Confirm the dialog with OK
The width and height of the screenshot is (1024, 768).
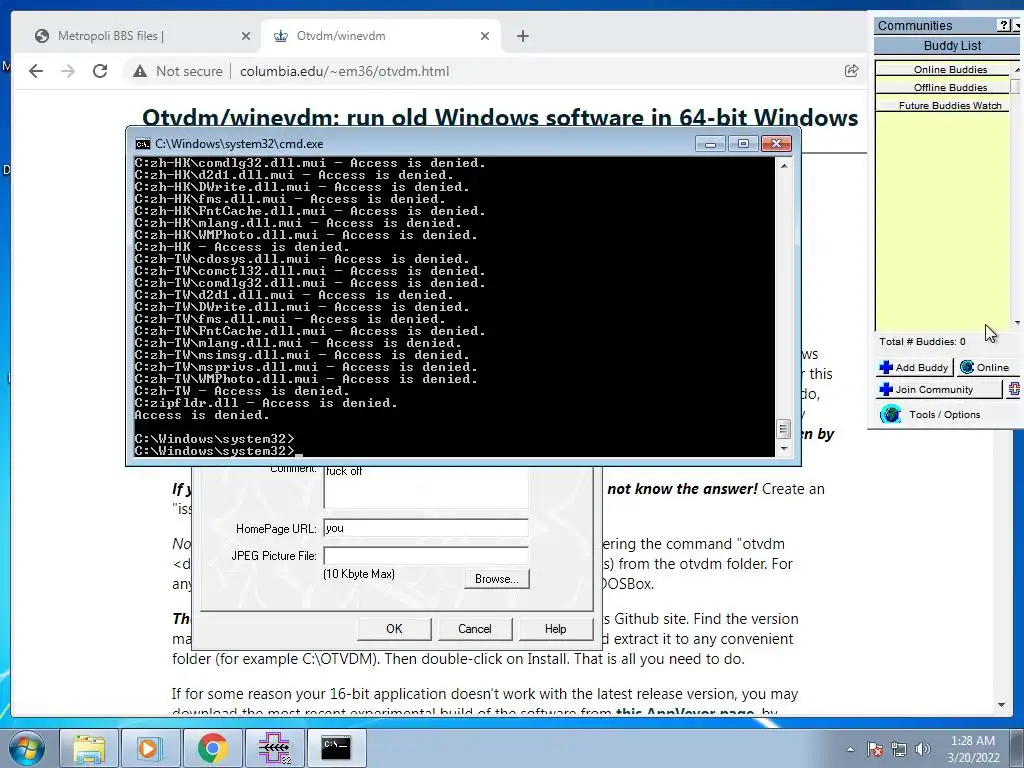tap(394, 629)
